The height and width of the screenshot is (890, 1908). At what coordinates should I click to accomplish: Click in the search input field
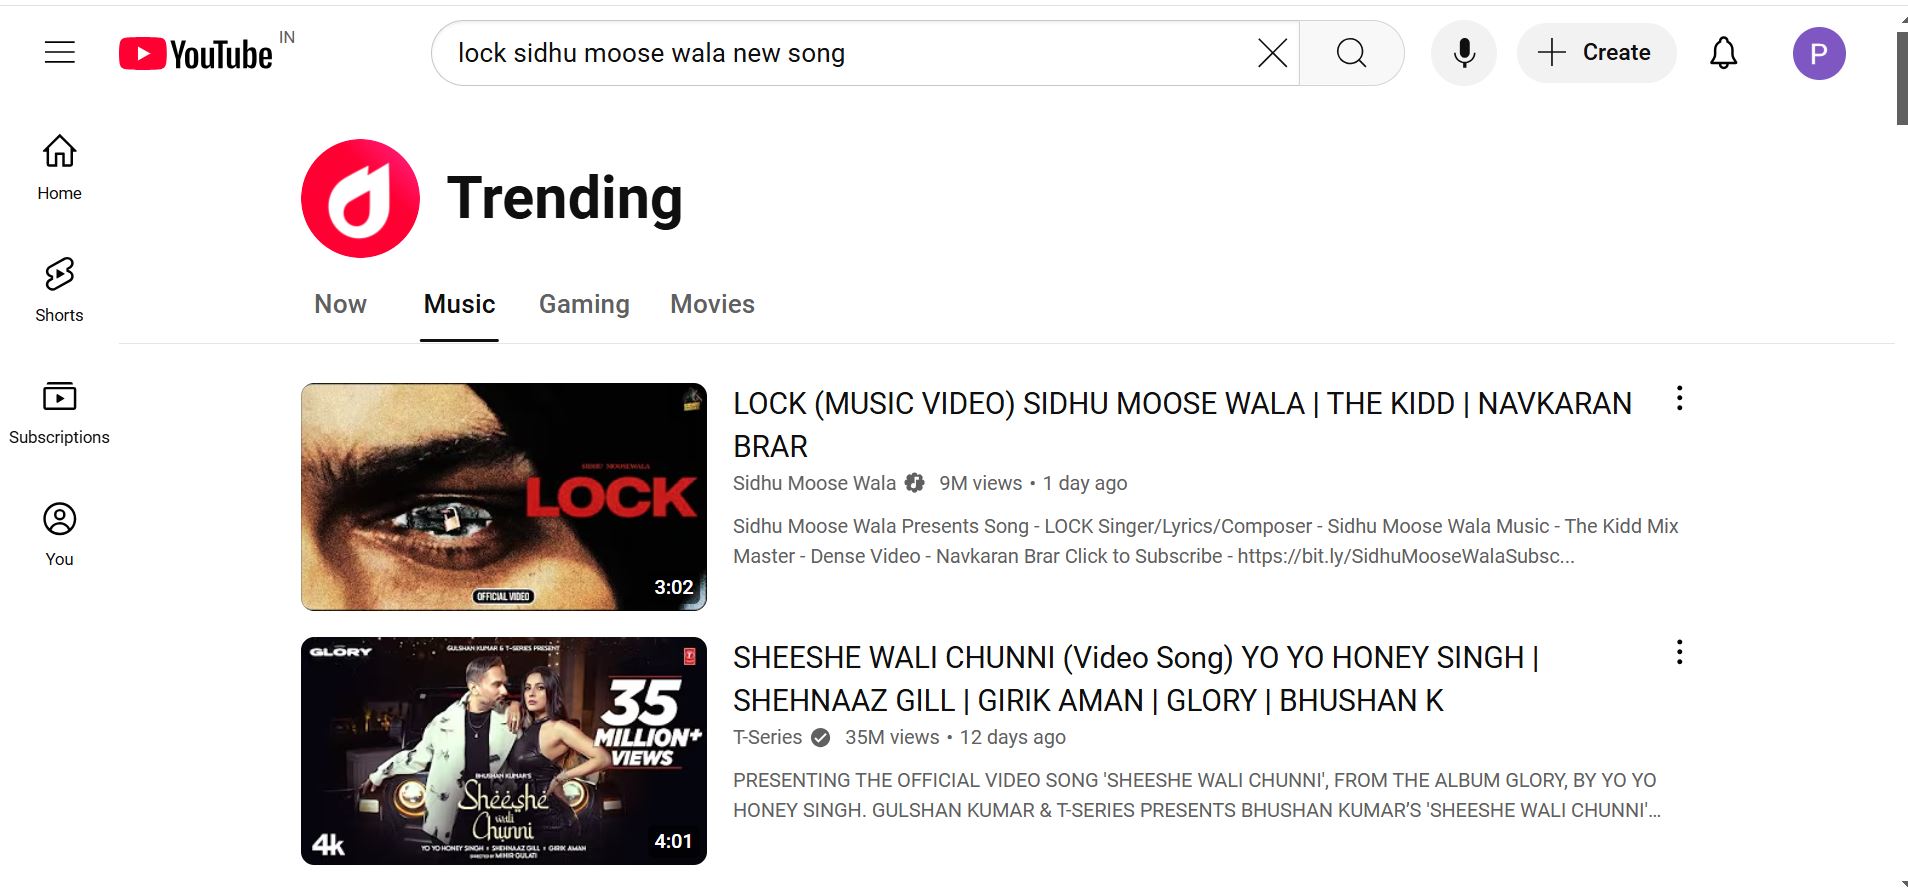850,53
